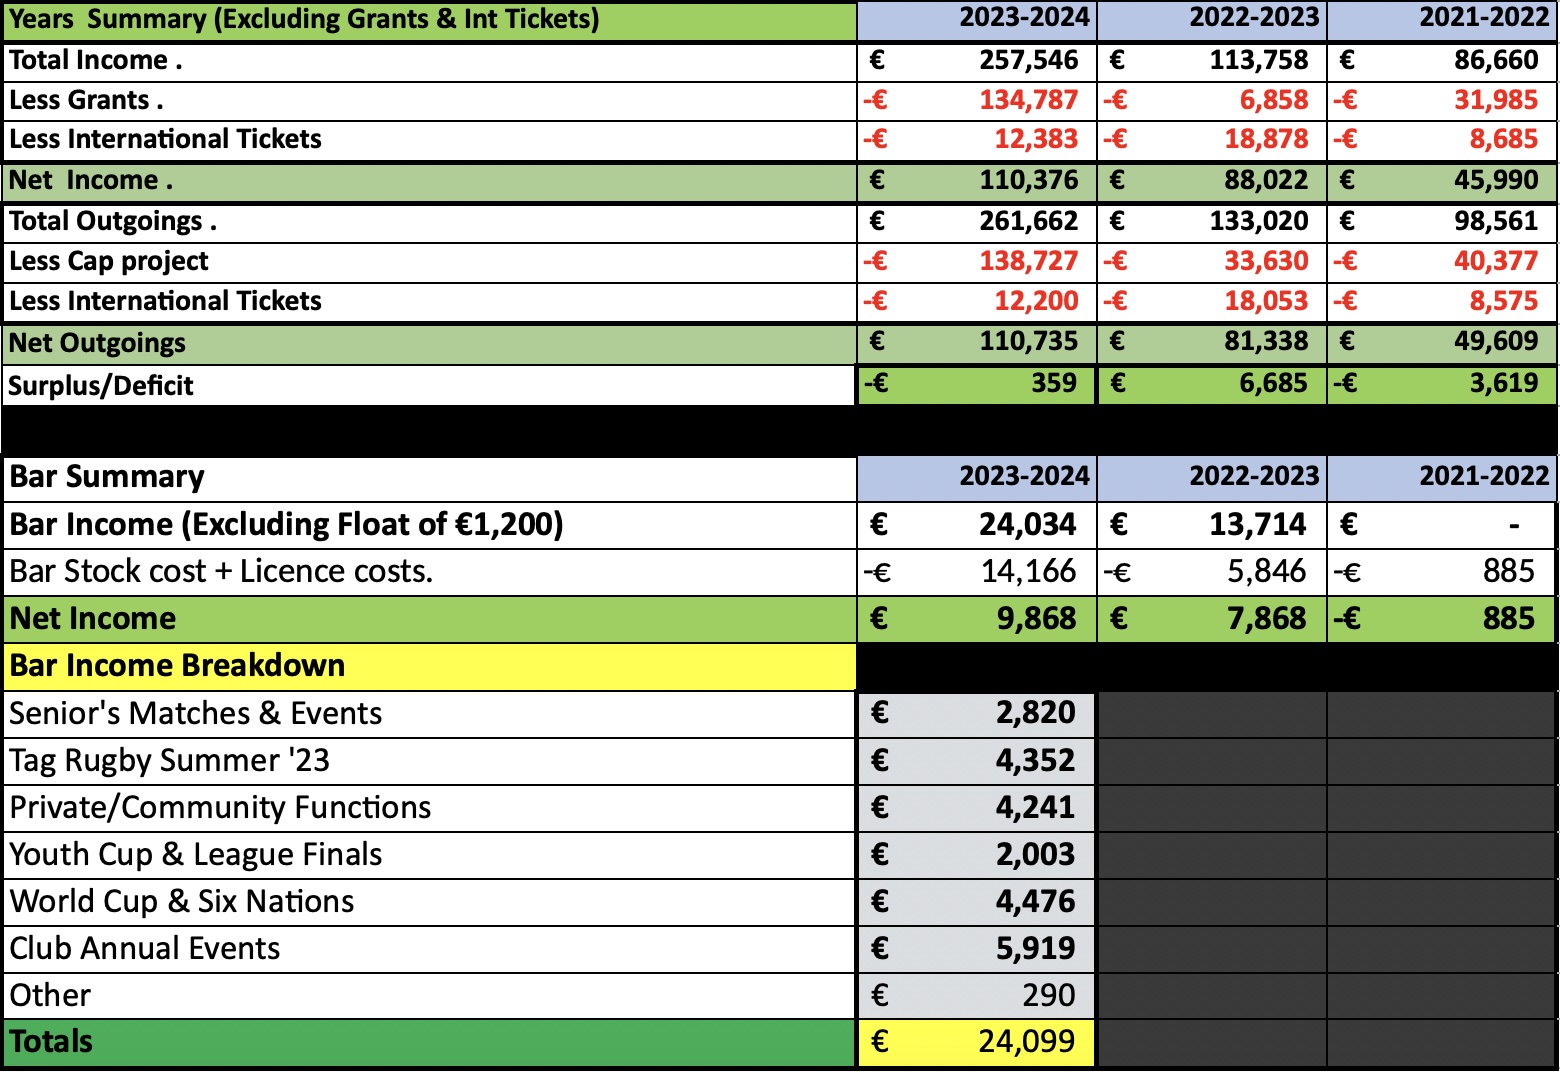Click the 'Youth Cup & League Finals' label
Image resolution: width=1560 pixels, height=1072 pixels.
click(x=196, y=854)
